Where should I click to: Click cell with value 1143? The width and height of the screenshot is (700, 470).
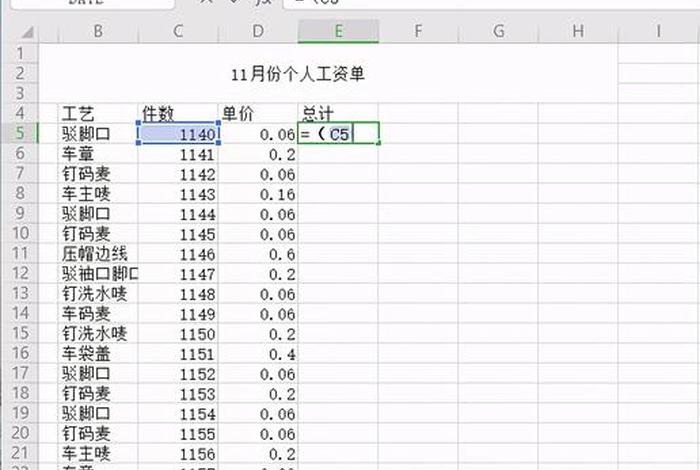[x=178, y=194]
